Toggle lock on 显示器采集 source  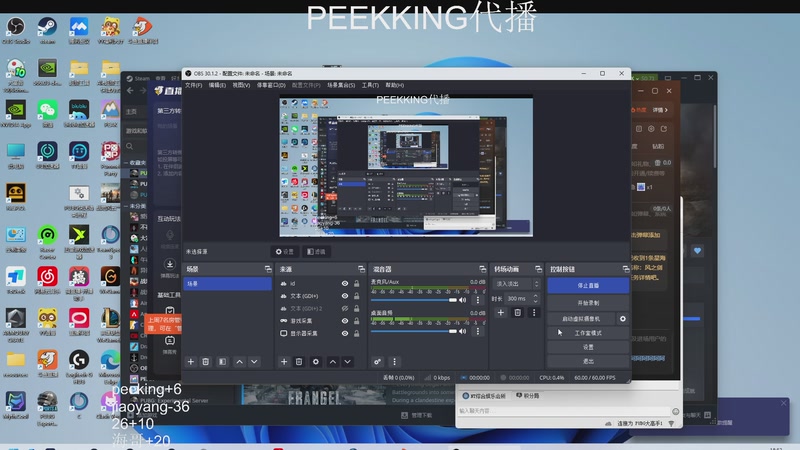357,334
